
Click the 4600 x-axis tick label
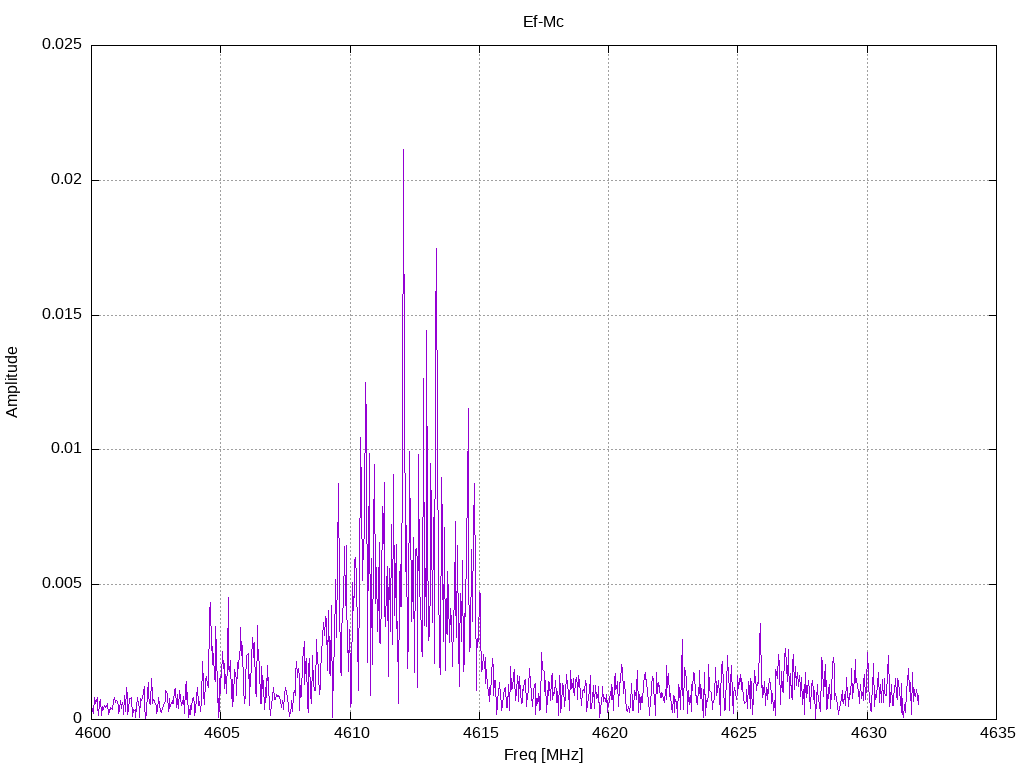[91, 733]
